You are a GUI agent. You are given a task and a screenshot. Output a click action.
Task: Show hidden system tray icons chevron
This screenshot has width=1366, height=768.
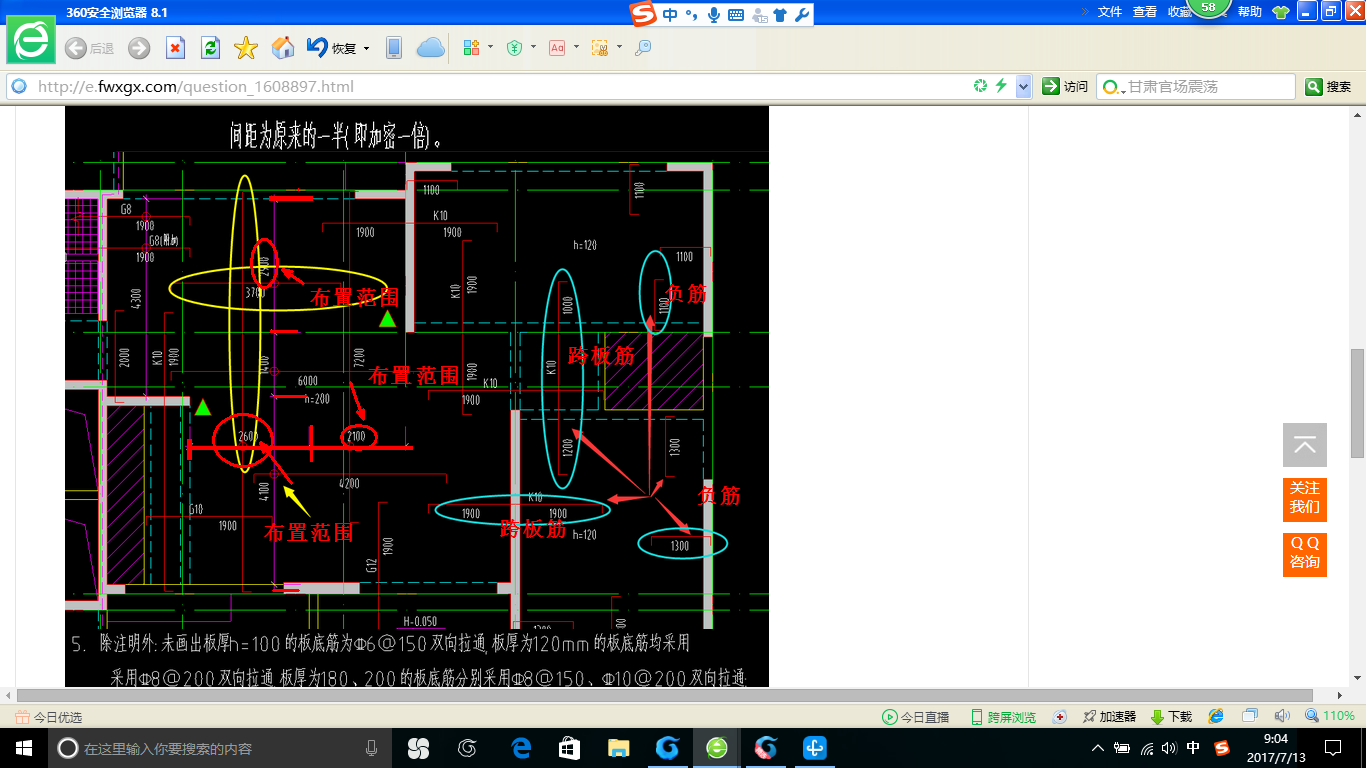point(1098,748)
